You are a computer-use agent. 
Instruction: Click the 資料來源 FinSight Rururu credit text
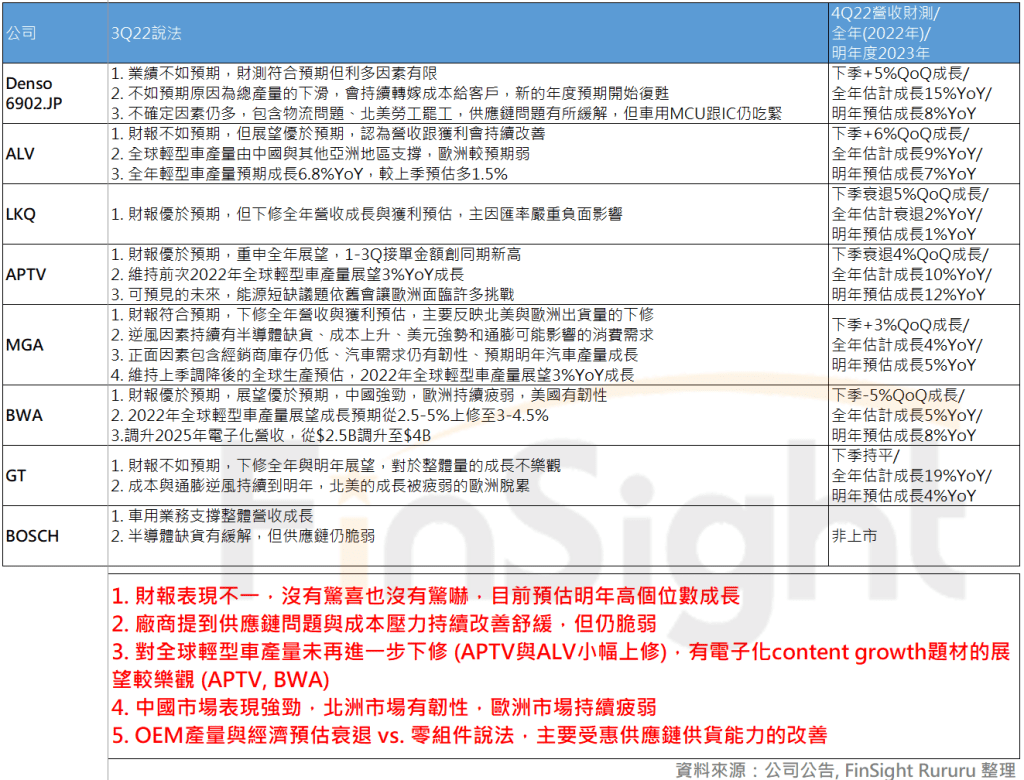pyautogui.click(x=846, y=769)
